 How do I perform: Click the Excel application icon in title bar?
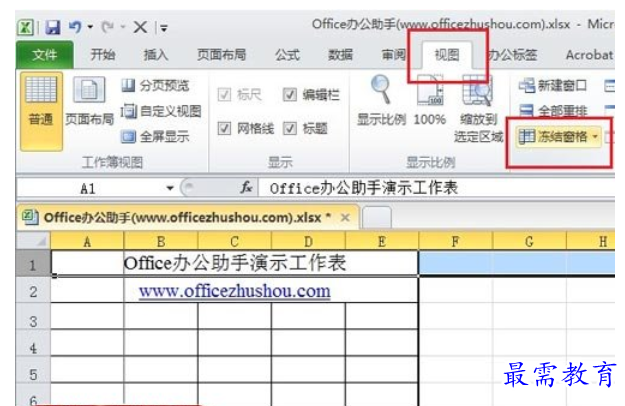click(25, 27)
